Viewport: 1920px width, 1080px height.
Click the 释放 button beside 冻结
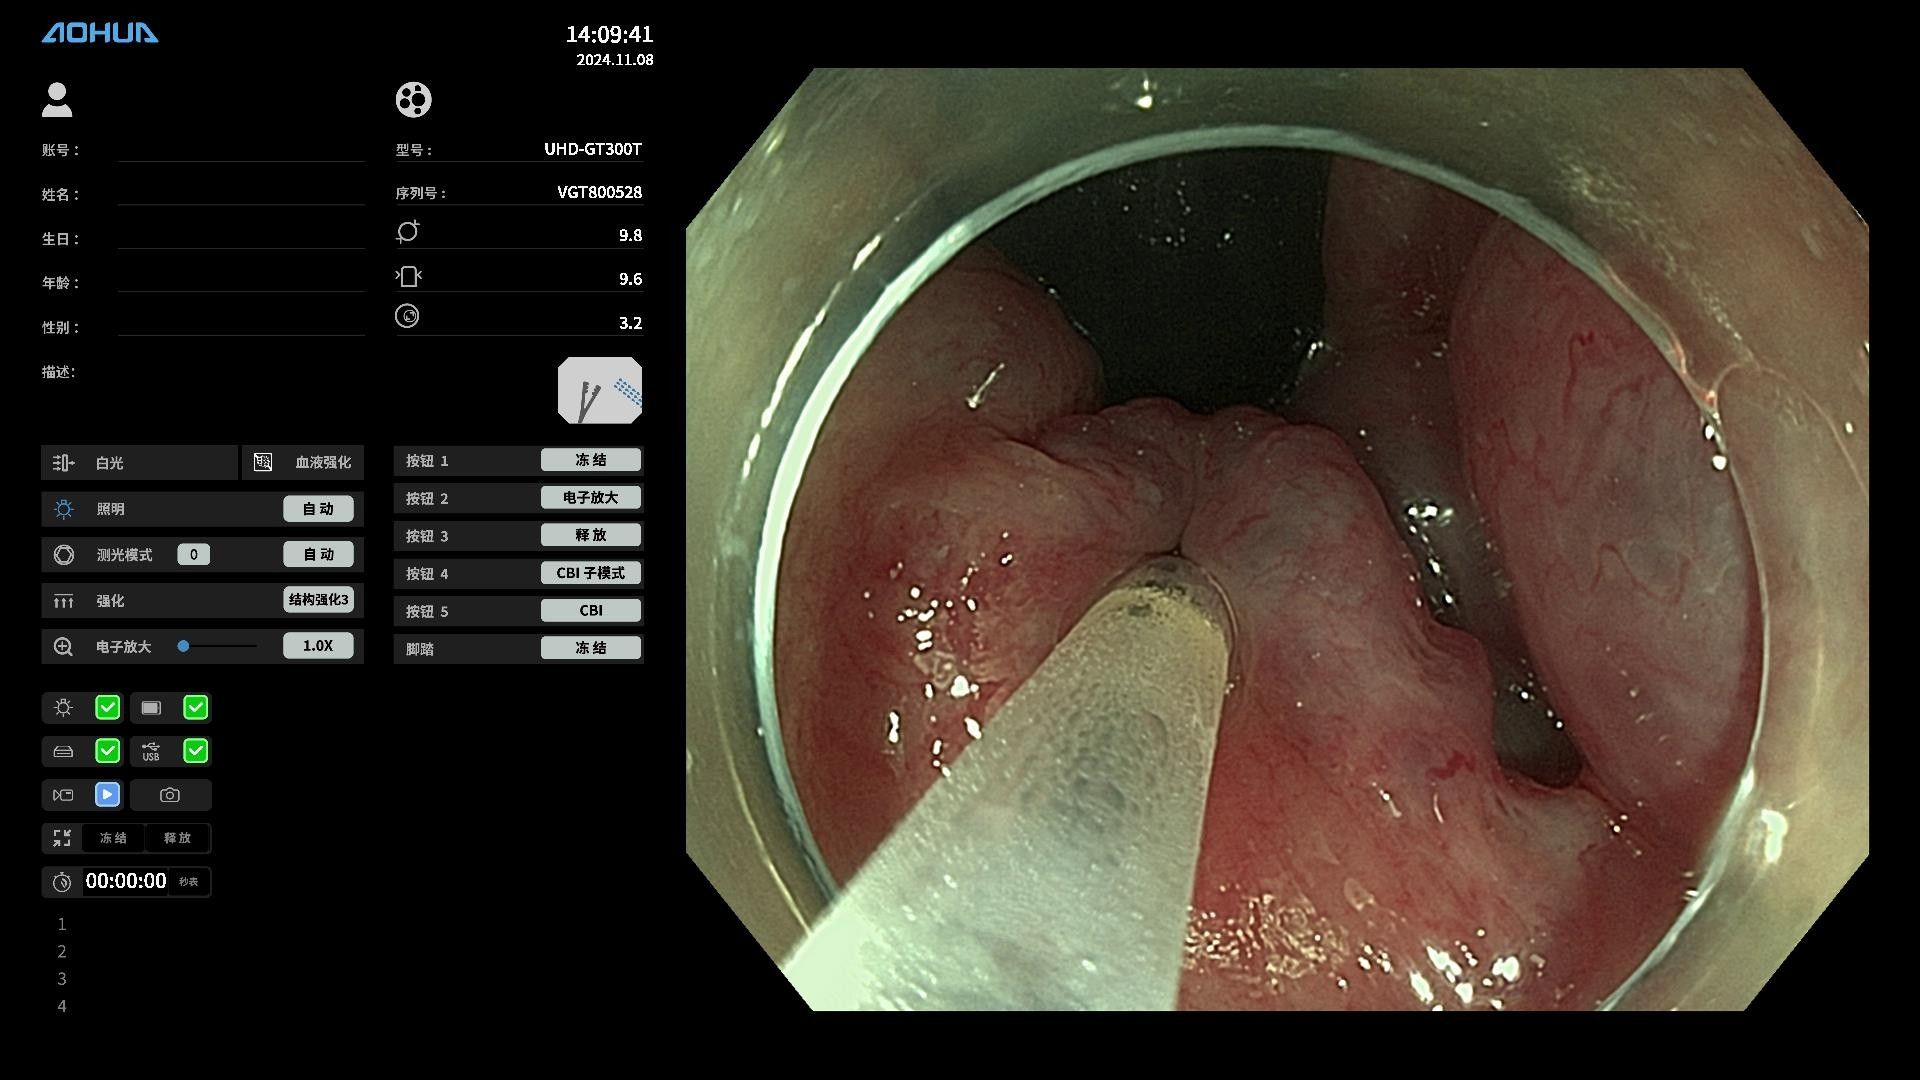click(x=177, y=838)
